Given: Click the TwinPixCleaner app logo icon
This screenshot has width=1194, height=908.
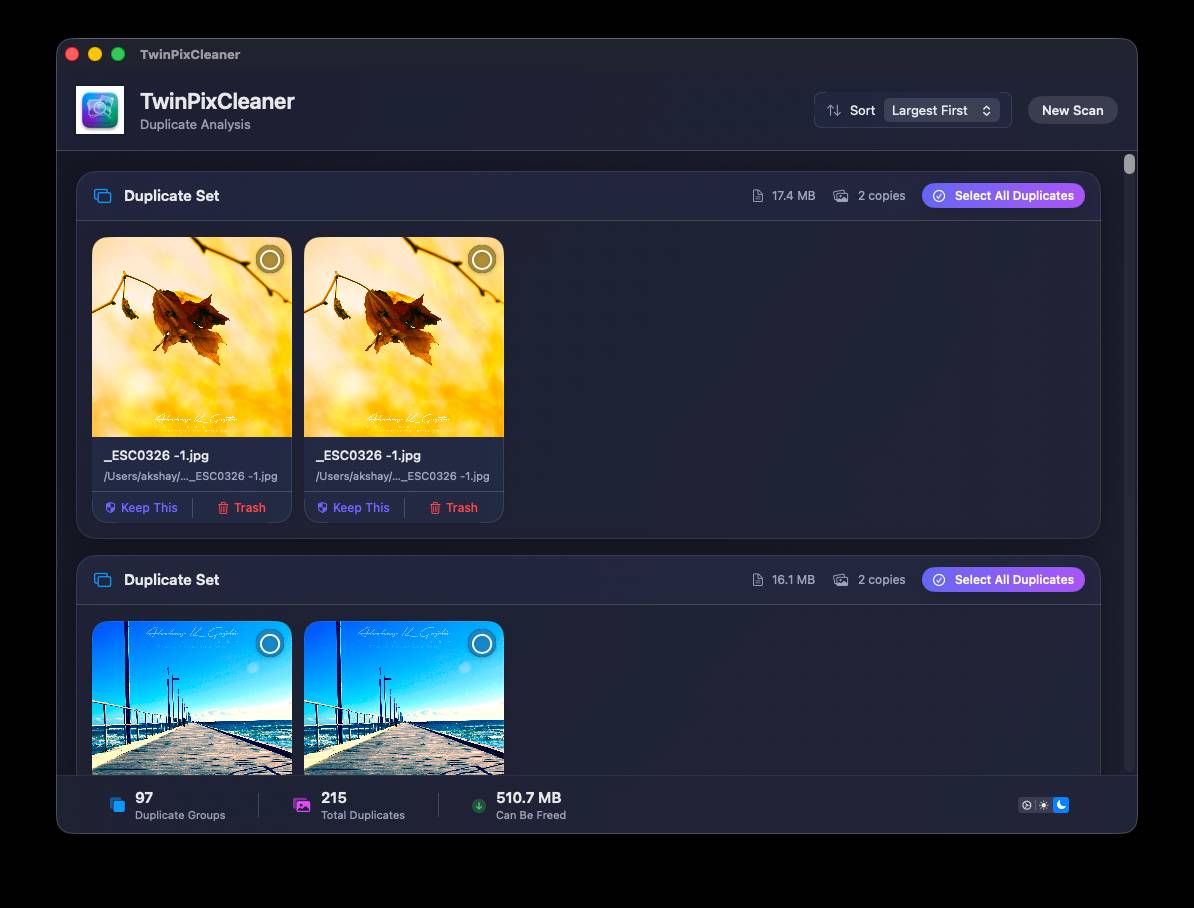Looking at the screenshot, I should click(x=100, y=110).
